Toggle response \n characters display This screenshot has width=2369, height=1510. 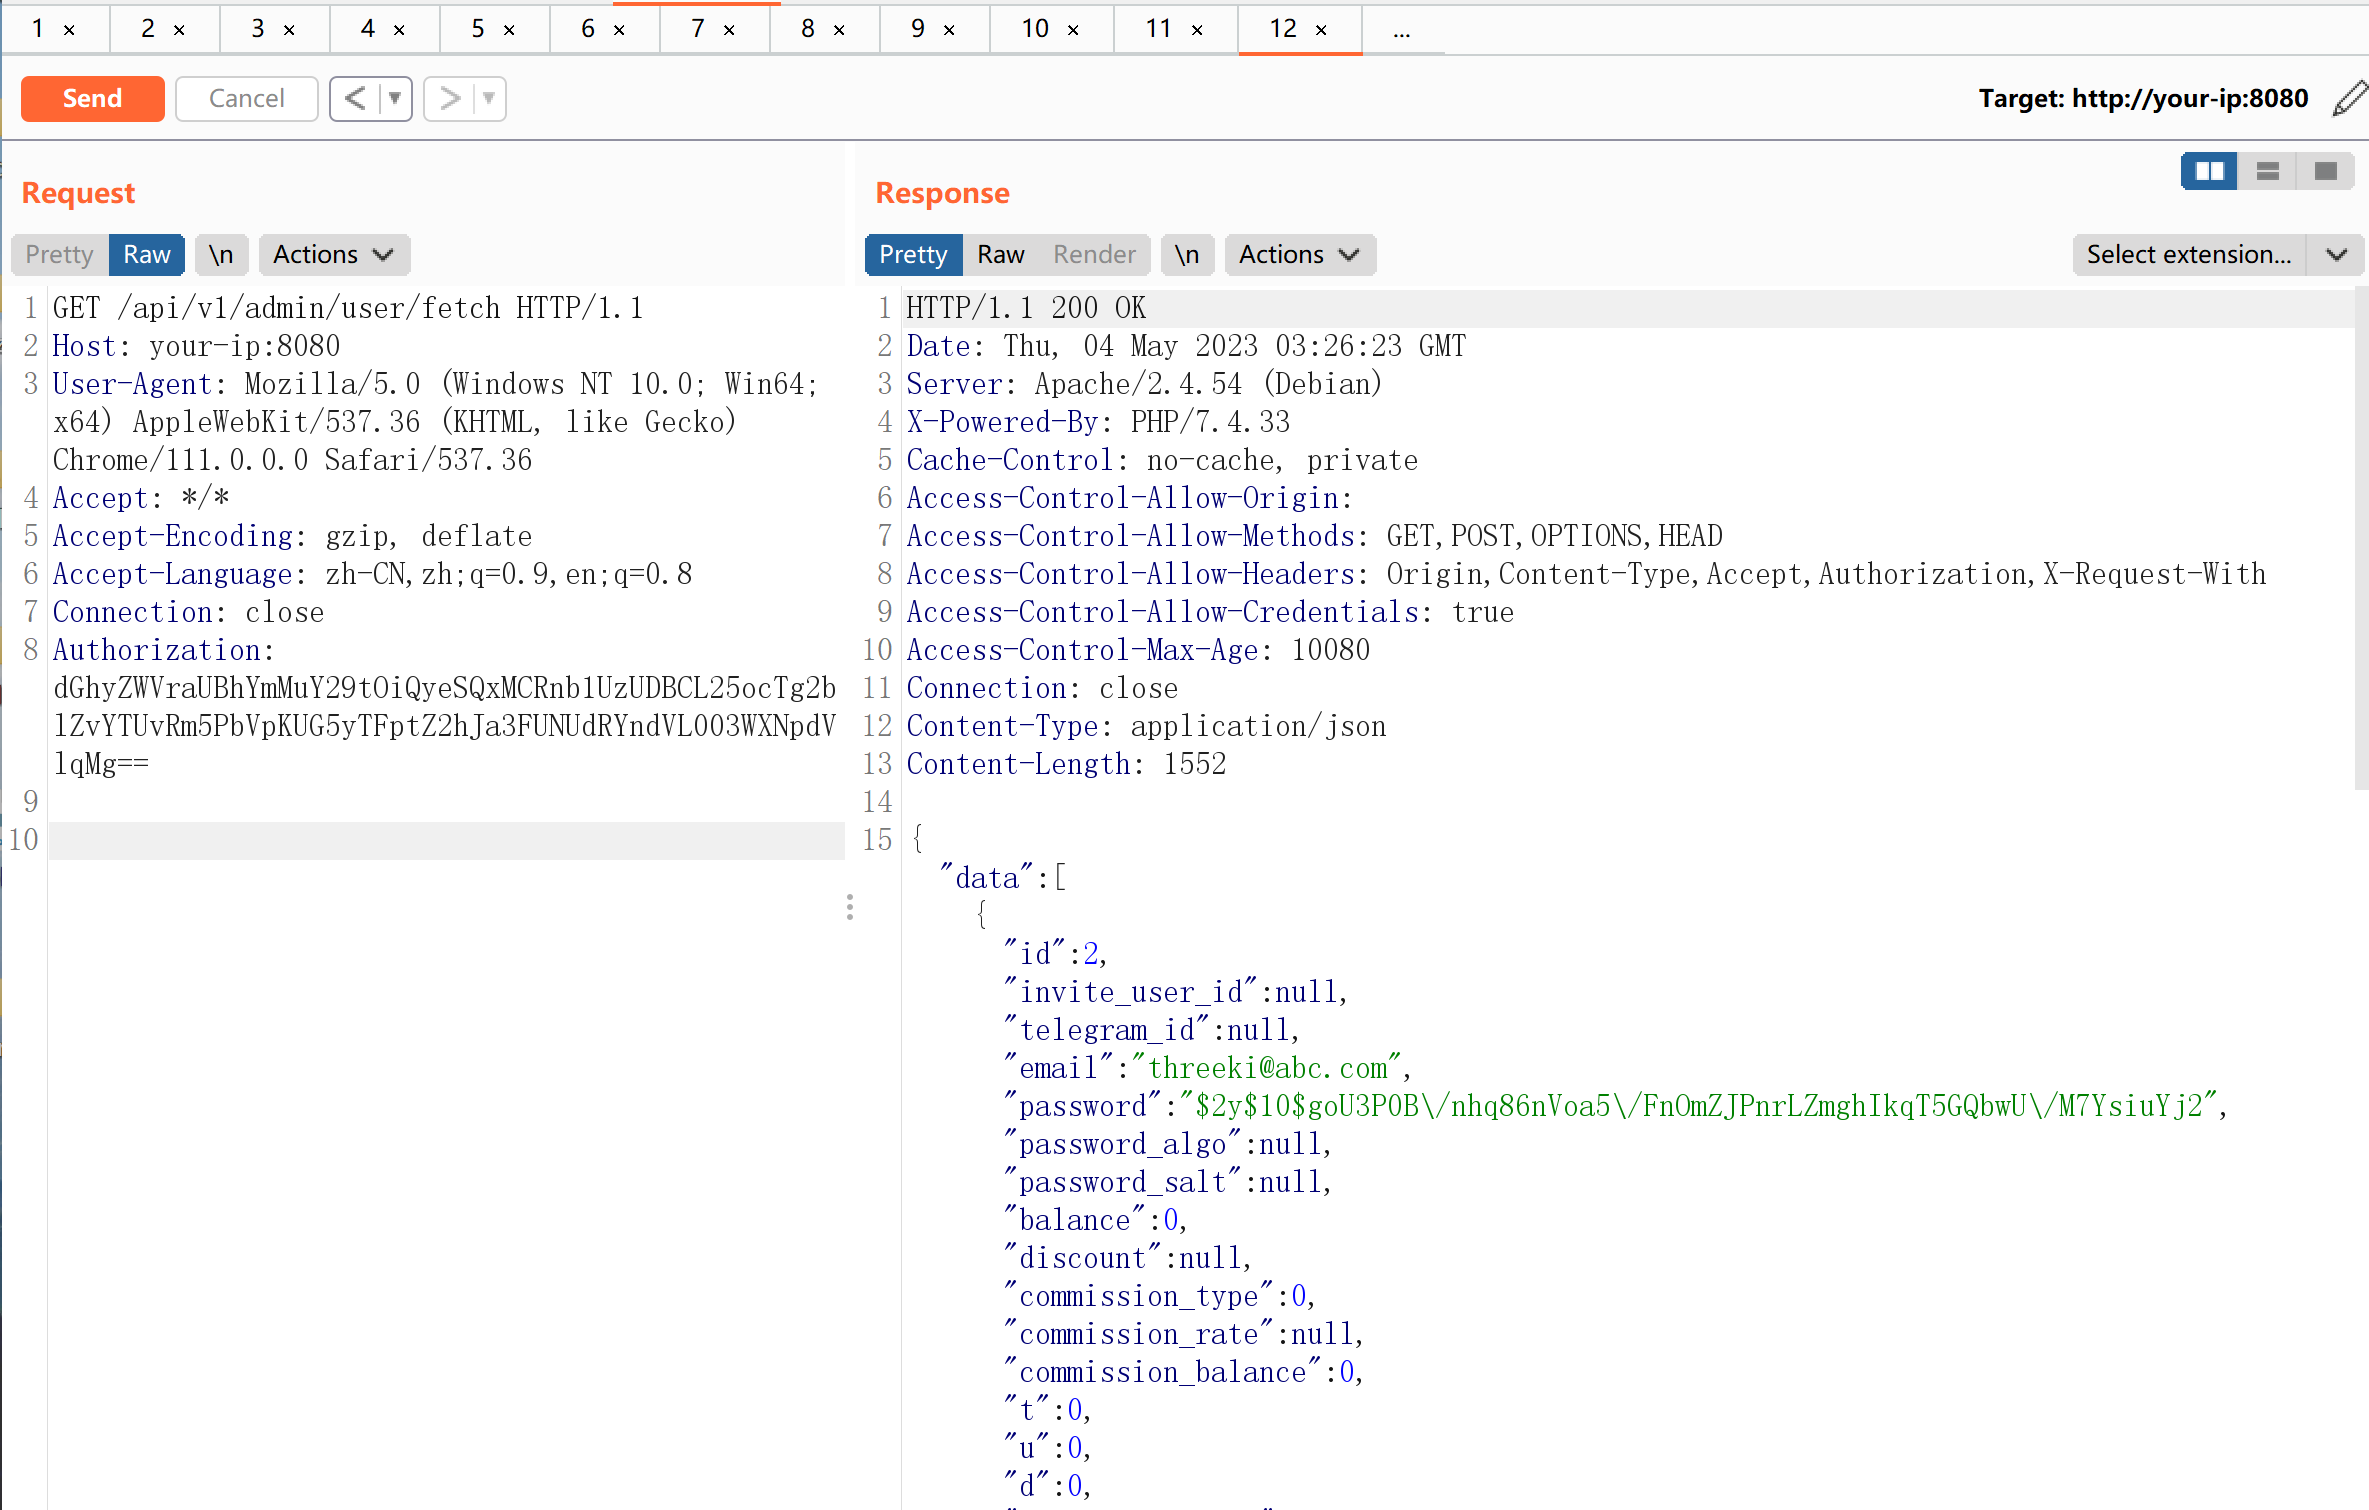1186,255
